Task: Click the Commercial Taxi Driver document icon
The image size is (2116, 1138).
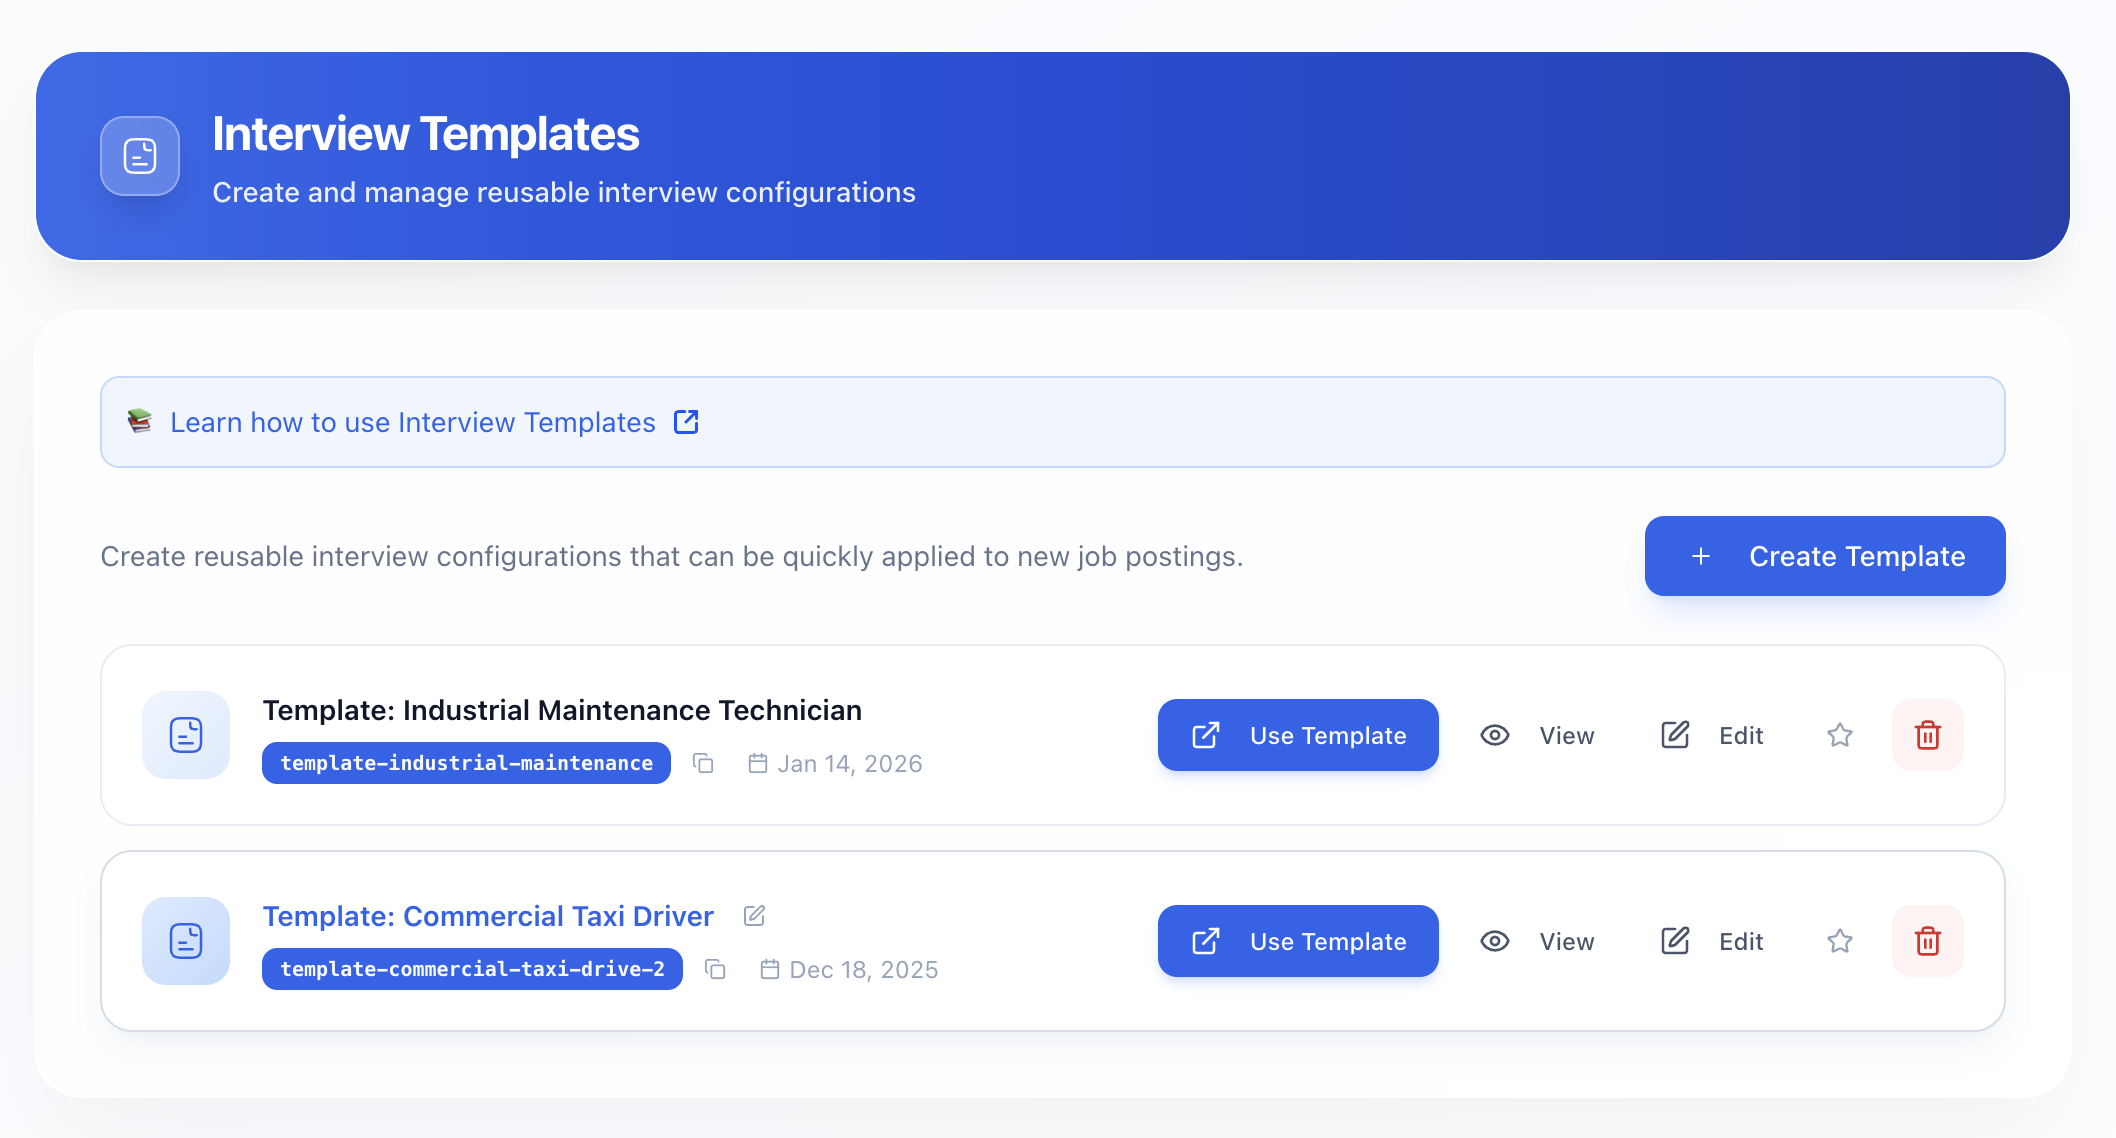Action: (186, 941)
